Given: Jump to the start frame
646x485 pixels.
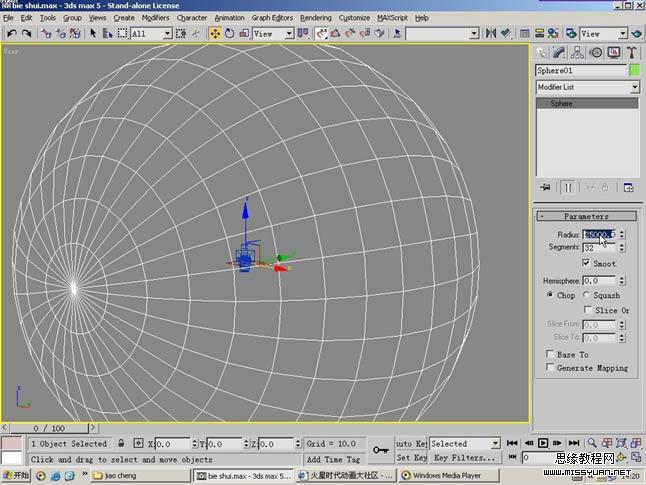Looking at the screenshot, I should [x=512, y=443].
